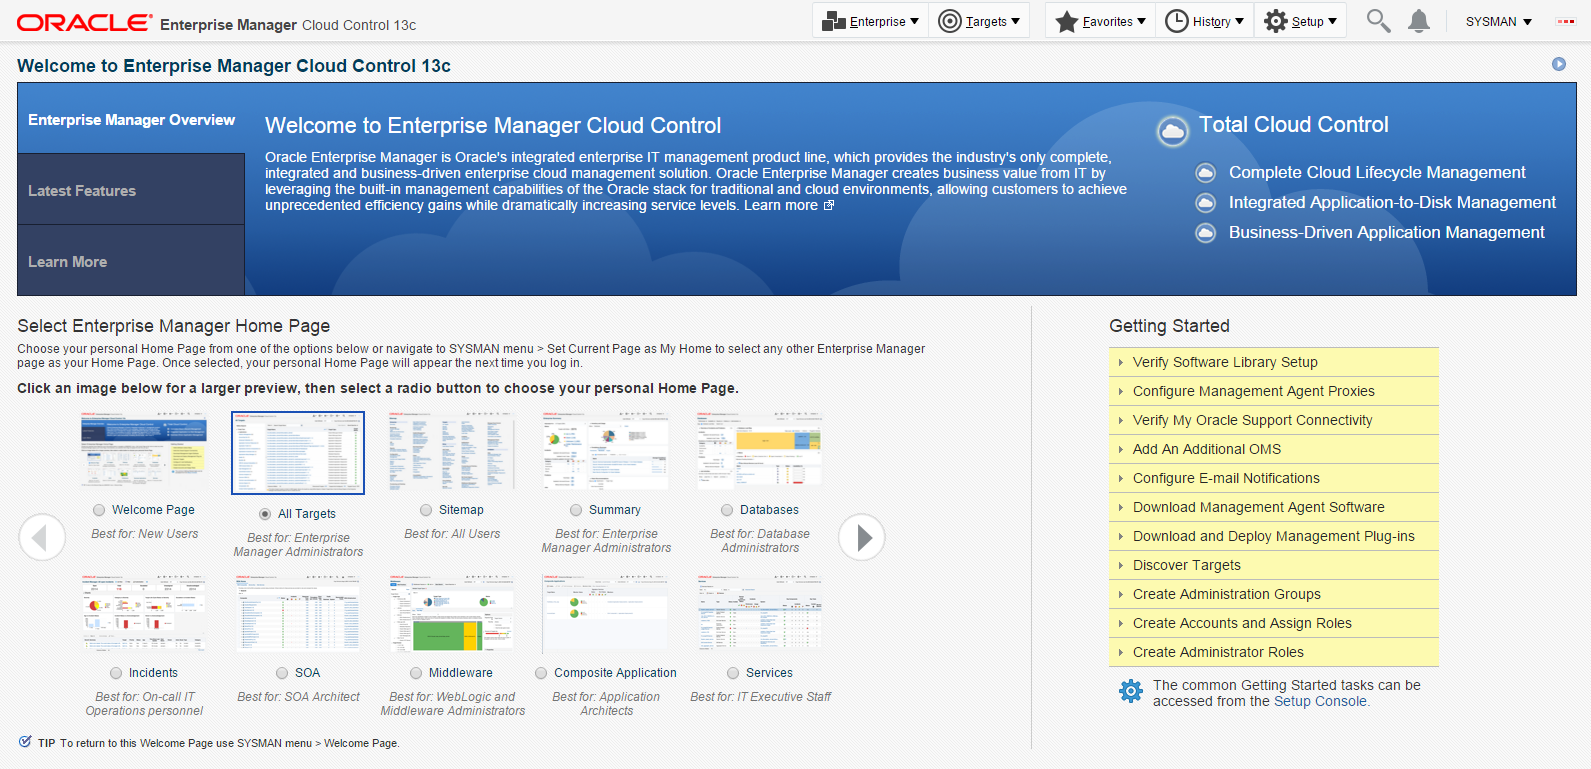Screen dimensions: 1591x769
Task: Select the Databases radio button
Action: pos(727,510)
